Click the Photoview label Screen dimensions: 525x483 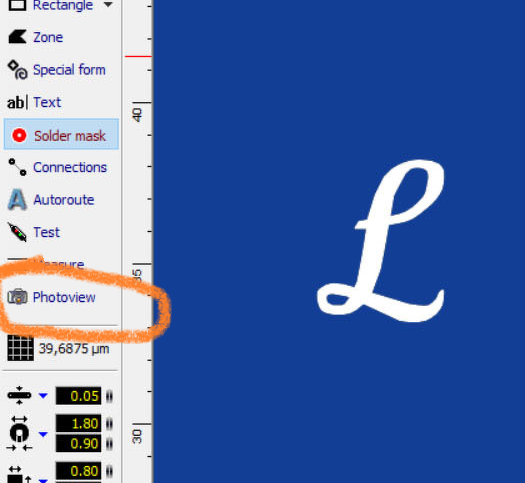tap(64, 297)
